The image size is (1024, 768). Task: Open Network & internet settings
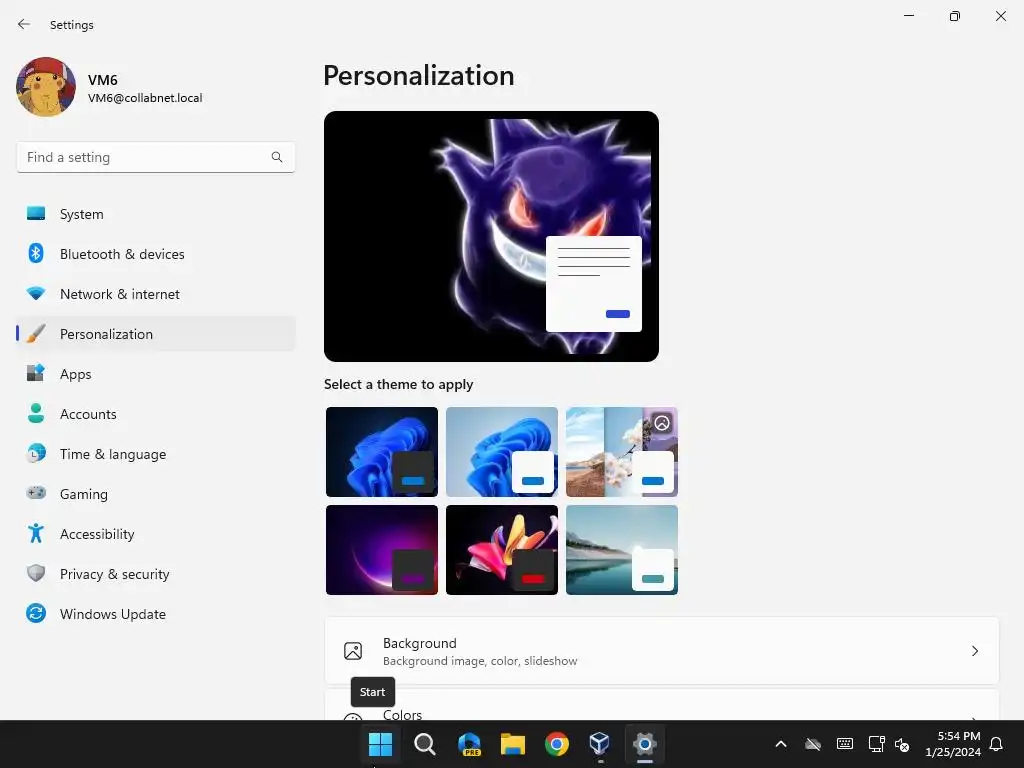point(155,294)
